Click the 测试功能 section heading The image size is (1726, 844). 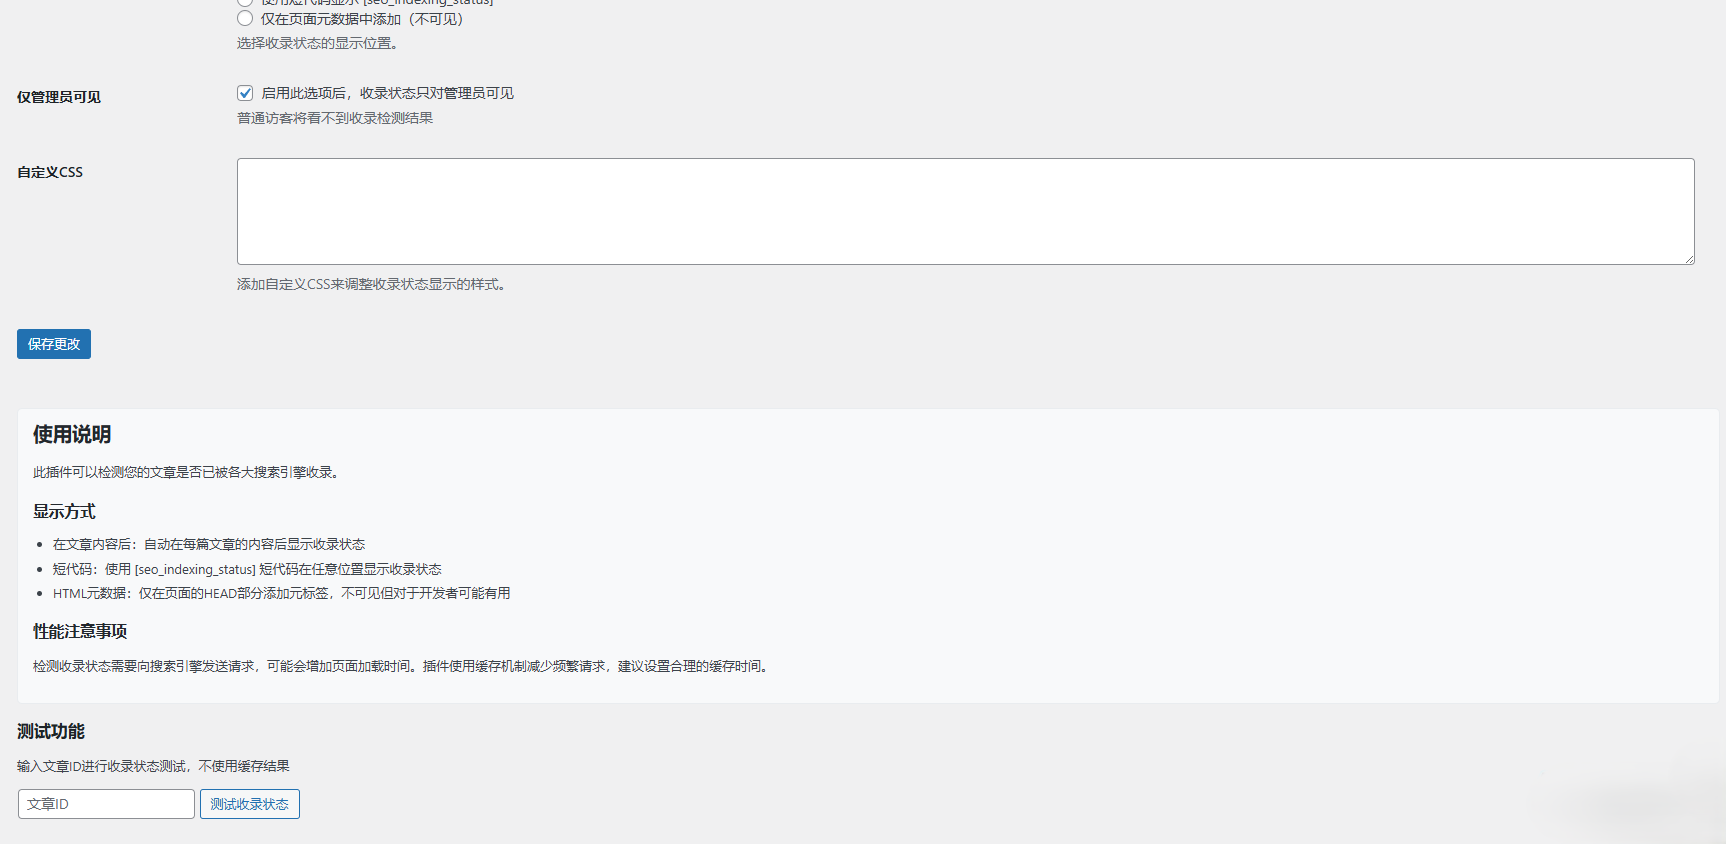[51, 731]
